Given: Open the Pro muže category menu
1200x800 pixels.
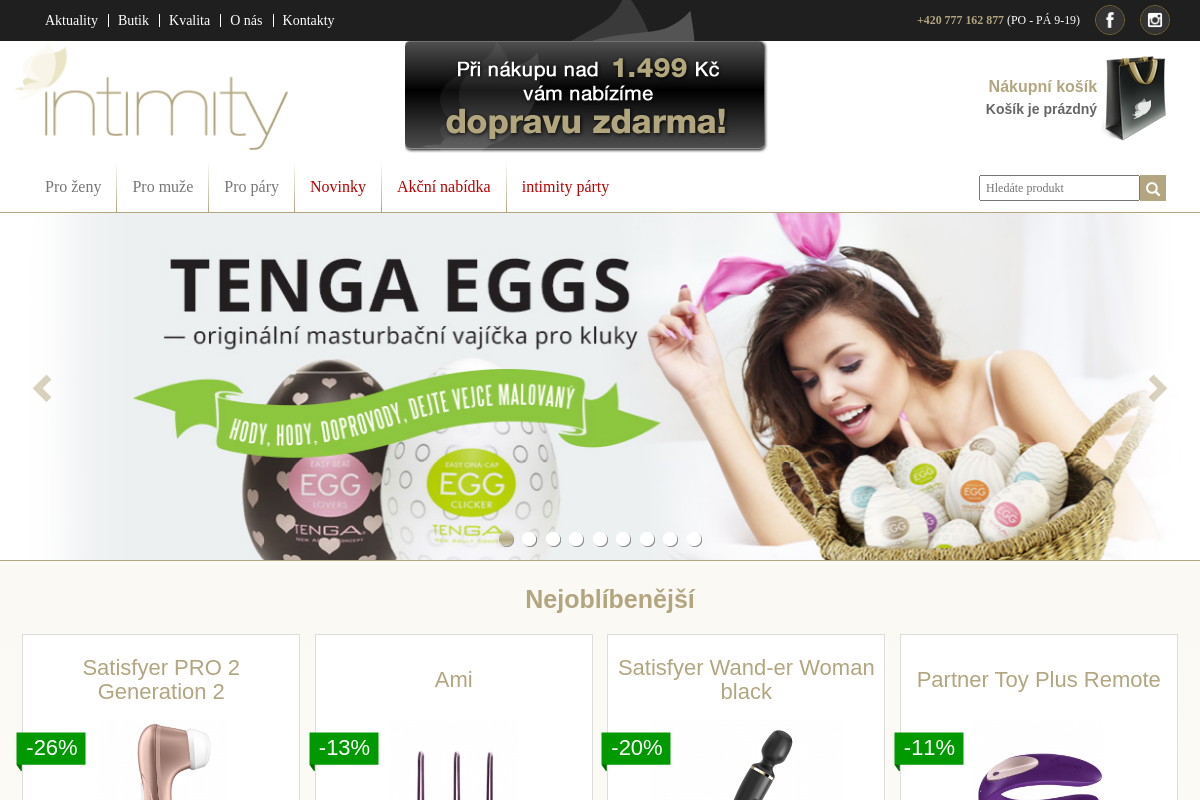Looking at the screenshot, I should click(163, 187).
